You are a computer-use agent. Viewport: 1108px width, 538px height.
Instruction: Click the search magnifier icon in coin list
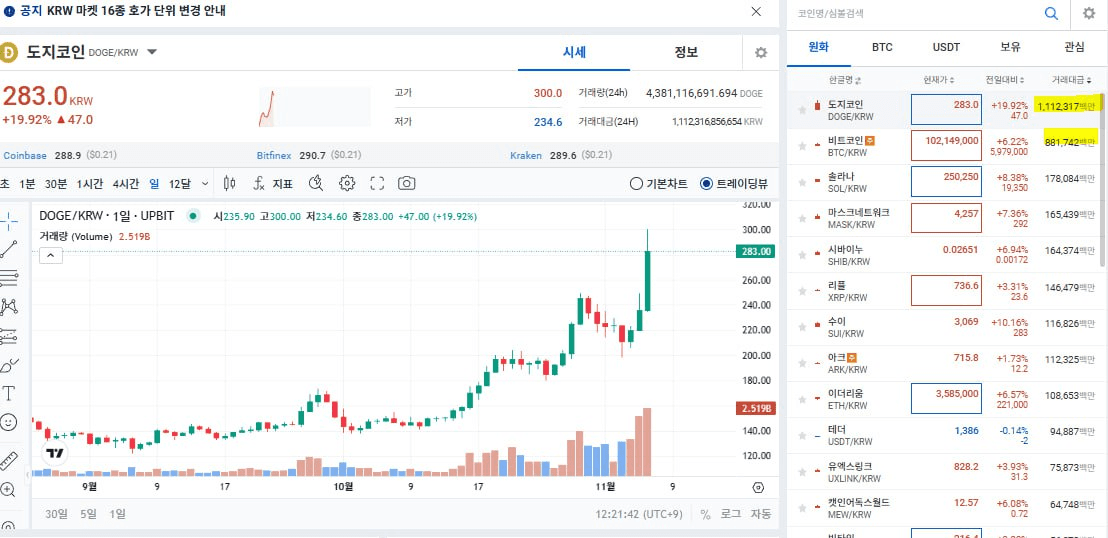tap(1051, 13)
